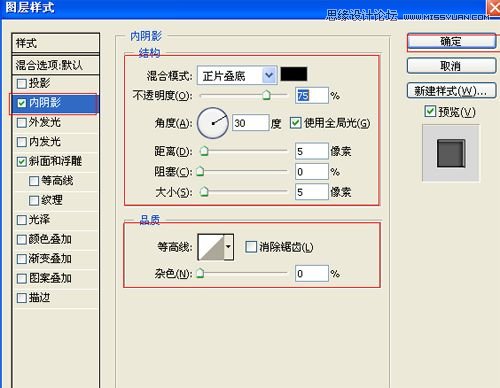Click the 确定 OK button

tap(452, 42)
